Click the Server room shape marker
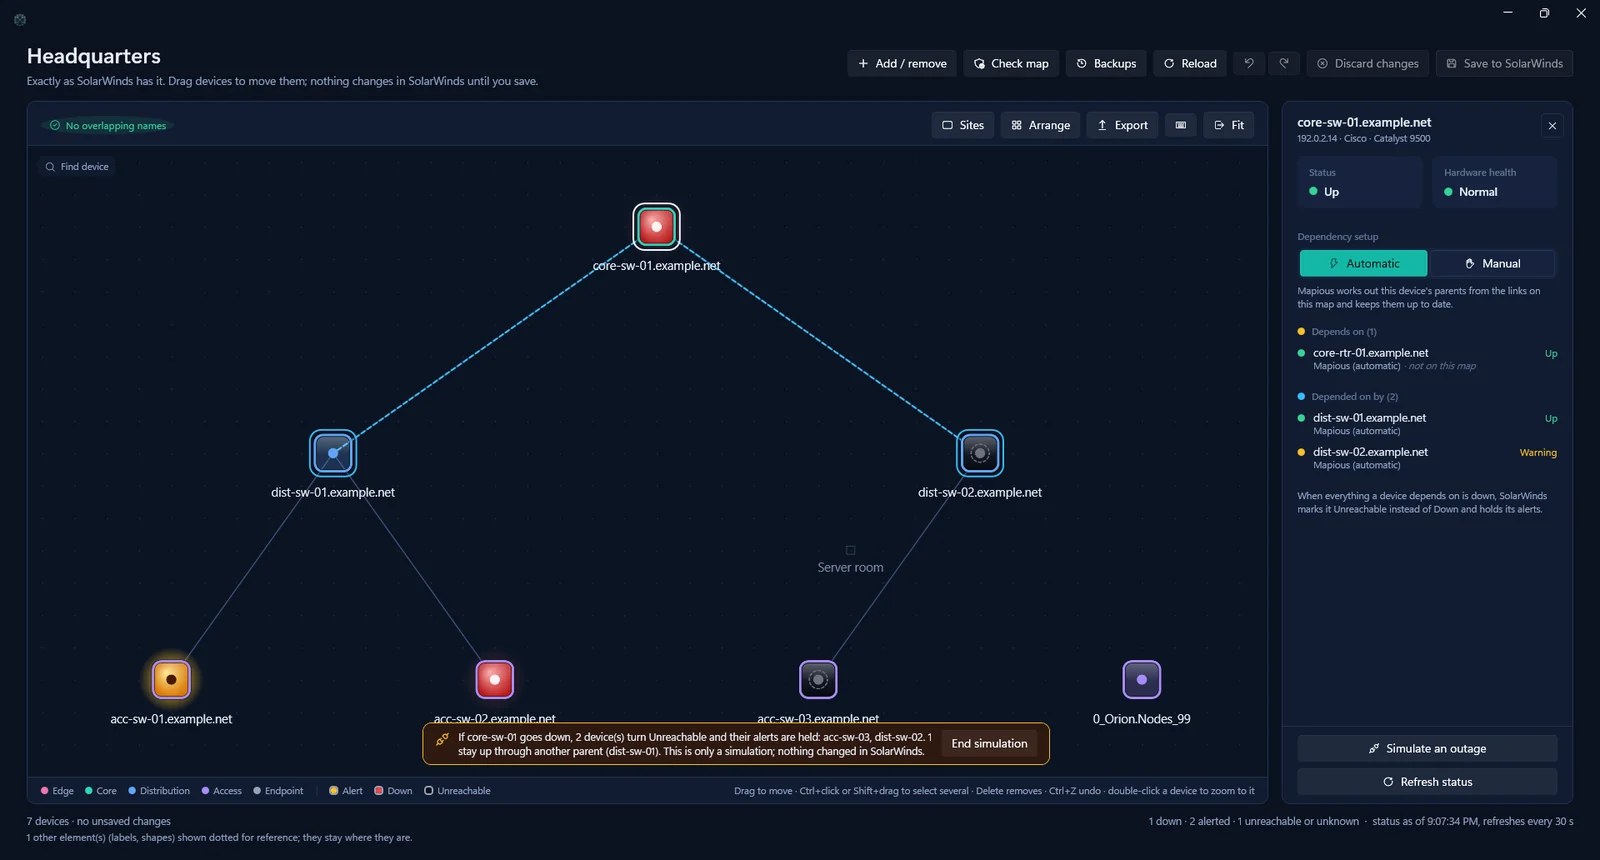Image resolution: width=1600 pixels, height=860 pixels. (851, 550)
